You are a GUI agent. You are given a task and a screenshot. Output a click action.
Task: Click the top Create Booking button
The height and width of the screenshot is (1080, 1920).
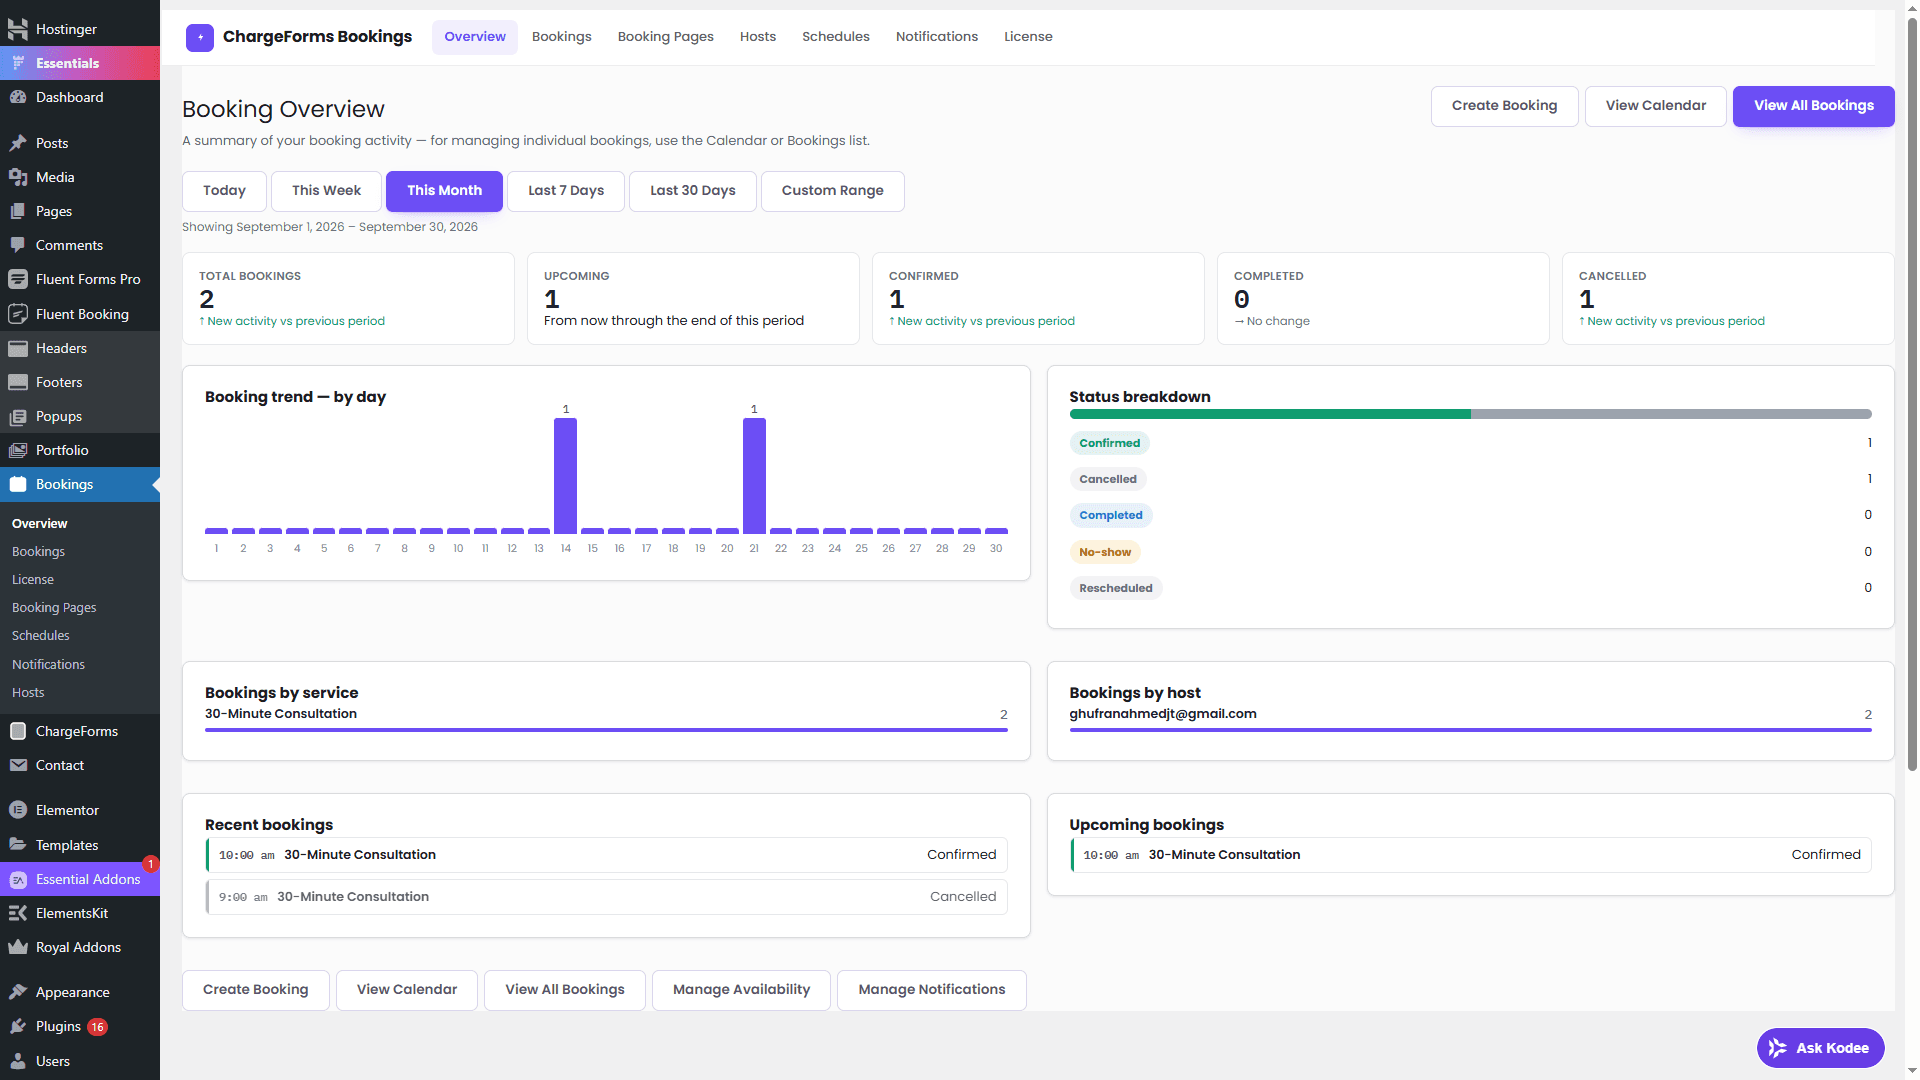(x=1505, y=106)
